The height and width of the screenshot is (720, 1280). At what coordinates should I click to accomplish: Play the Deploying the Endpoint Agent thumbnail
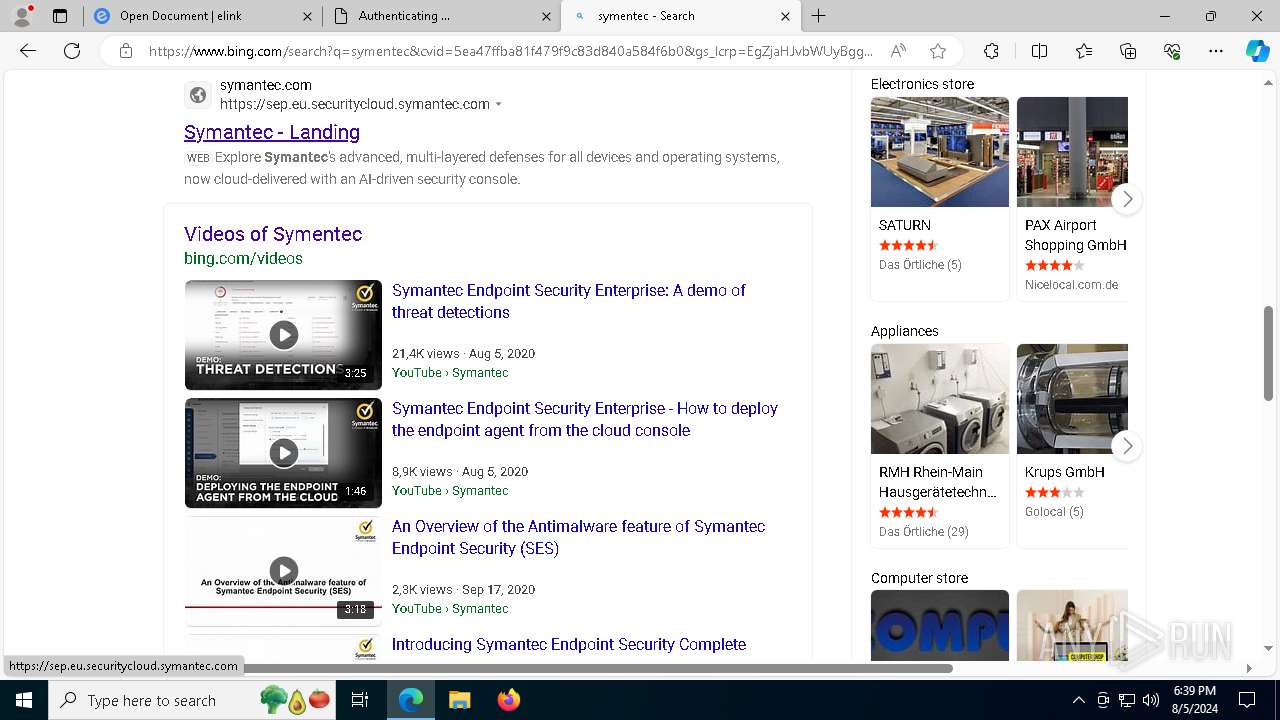pyautogui.click(x=283, y=453)
